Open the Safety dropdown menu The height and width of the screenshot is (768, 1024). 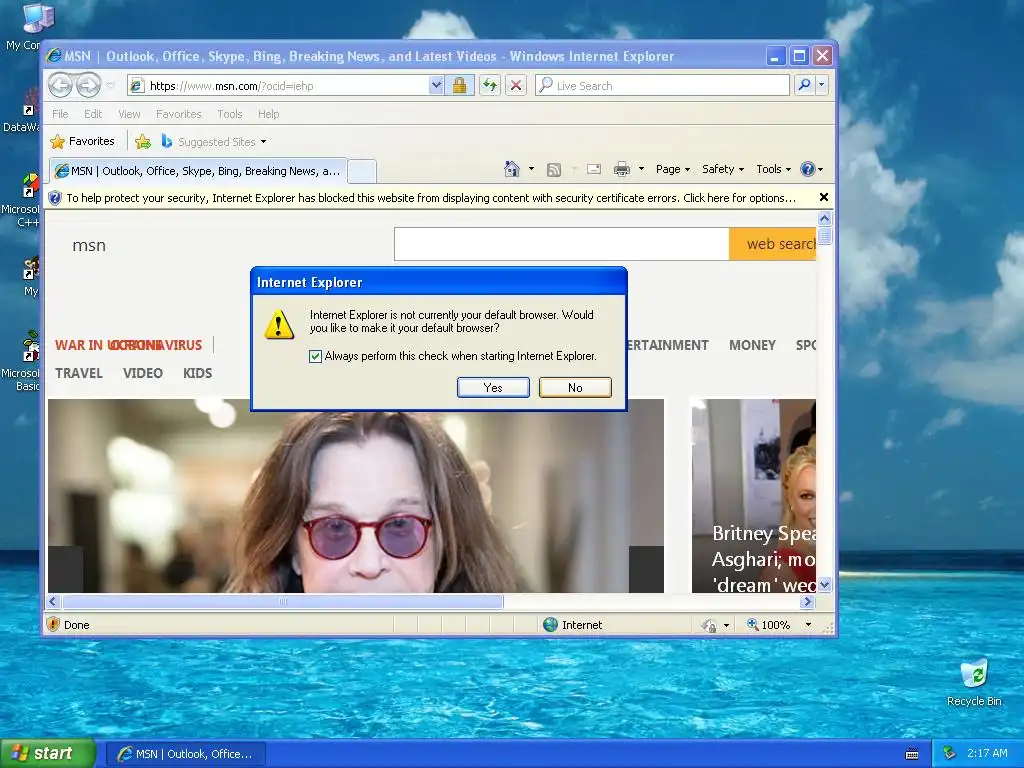point(723,169)
